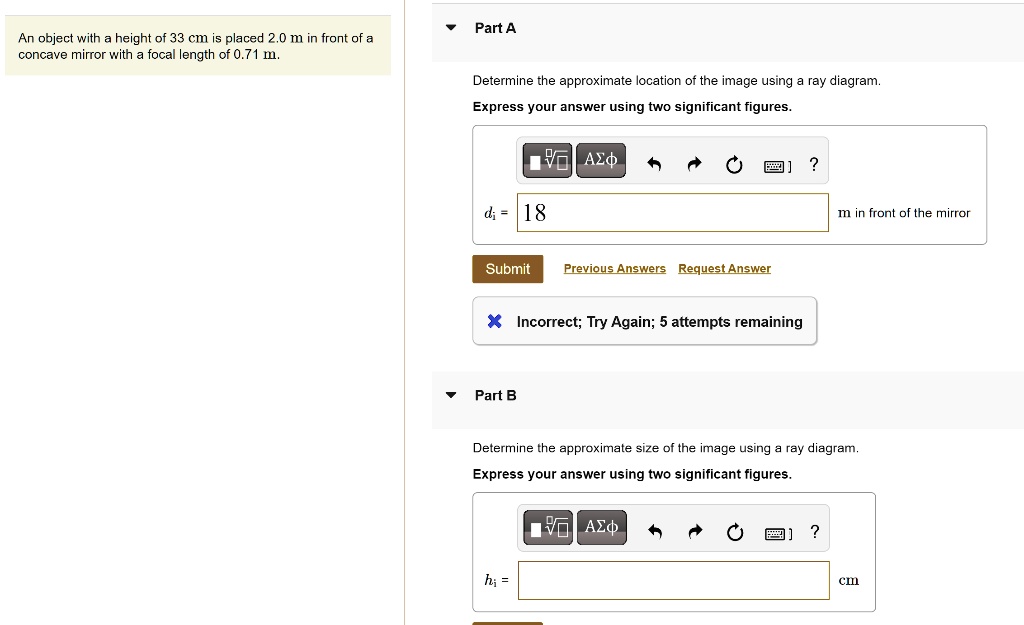Image resolution: width=1024 pixels, height=625 pixels.
Task: Open help question mark in Part A
Action: tap(814, 164)
